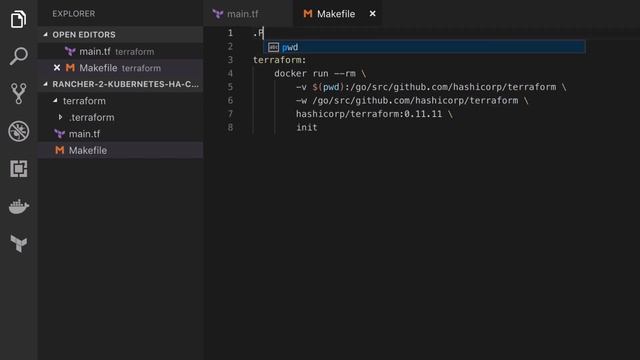Click the abc icon beside pwd suggestion
The width and height of the screenshot is (640, 360).
point(273,47)
